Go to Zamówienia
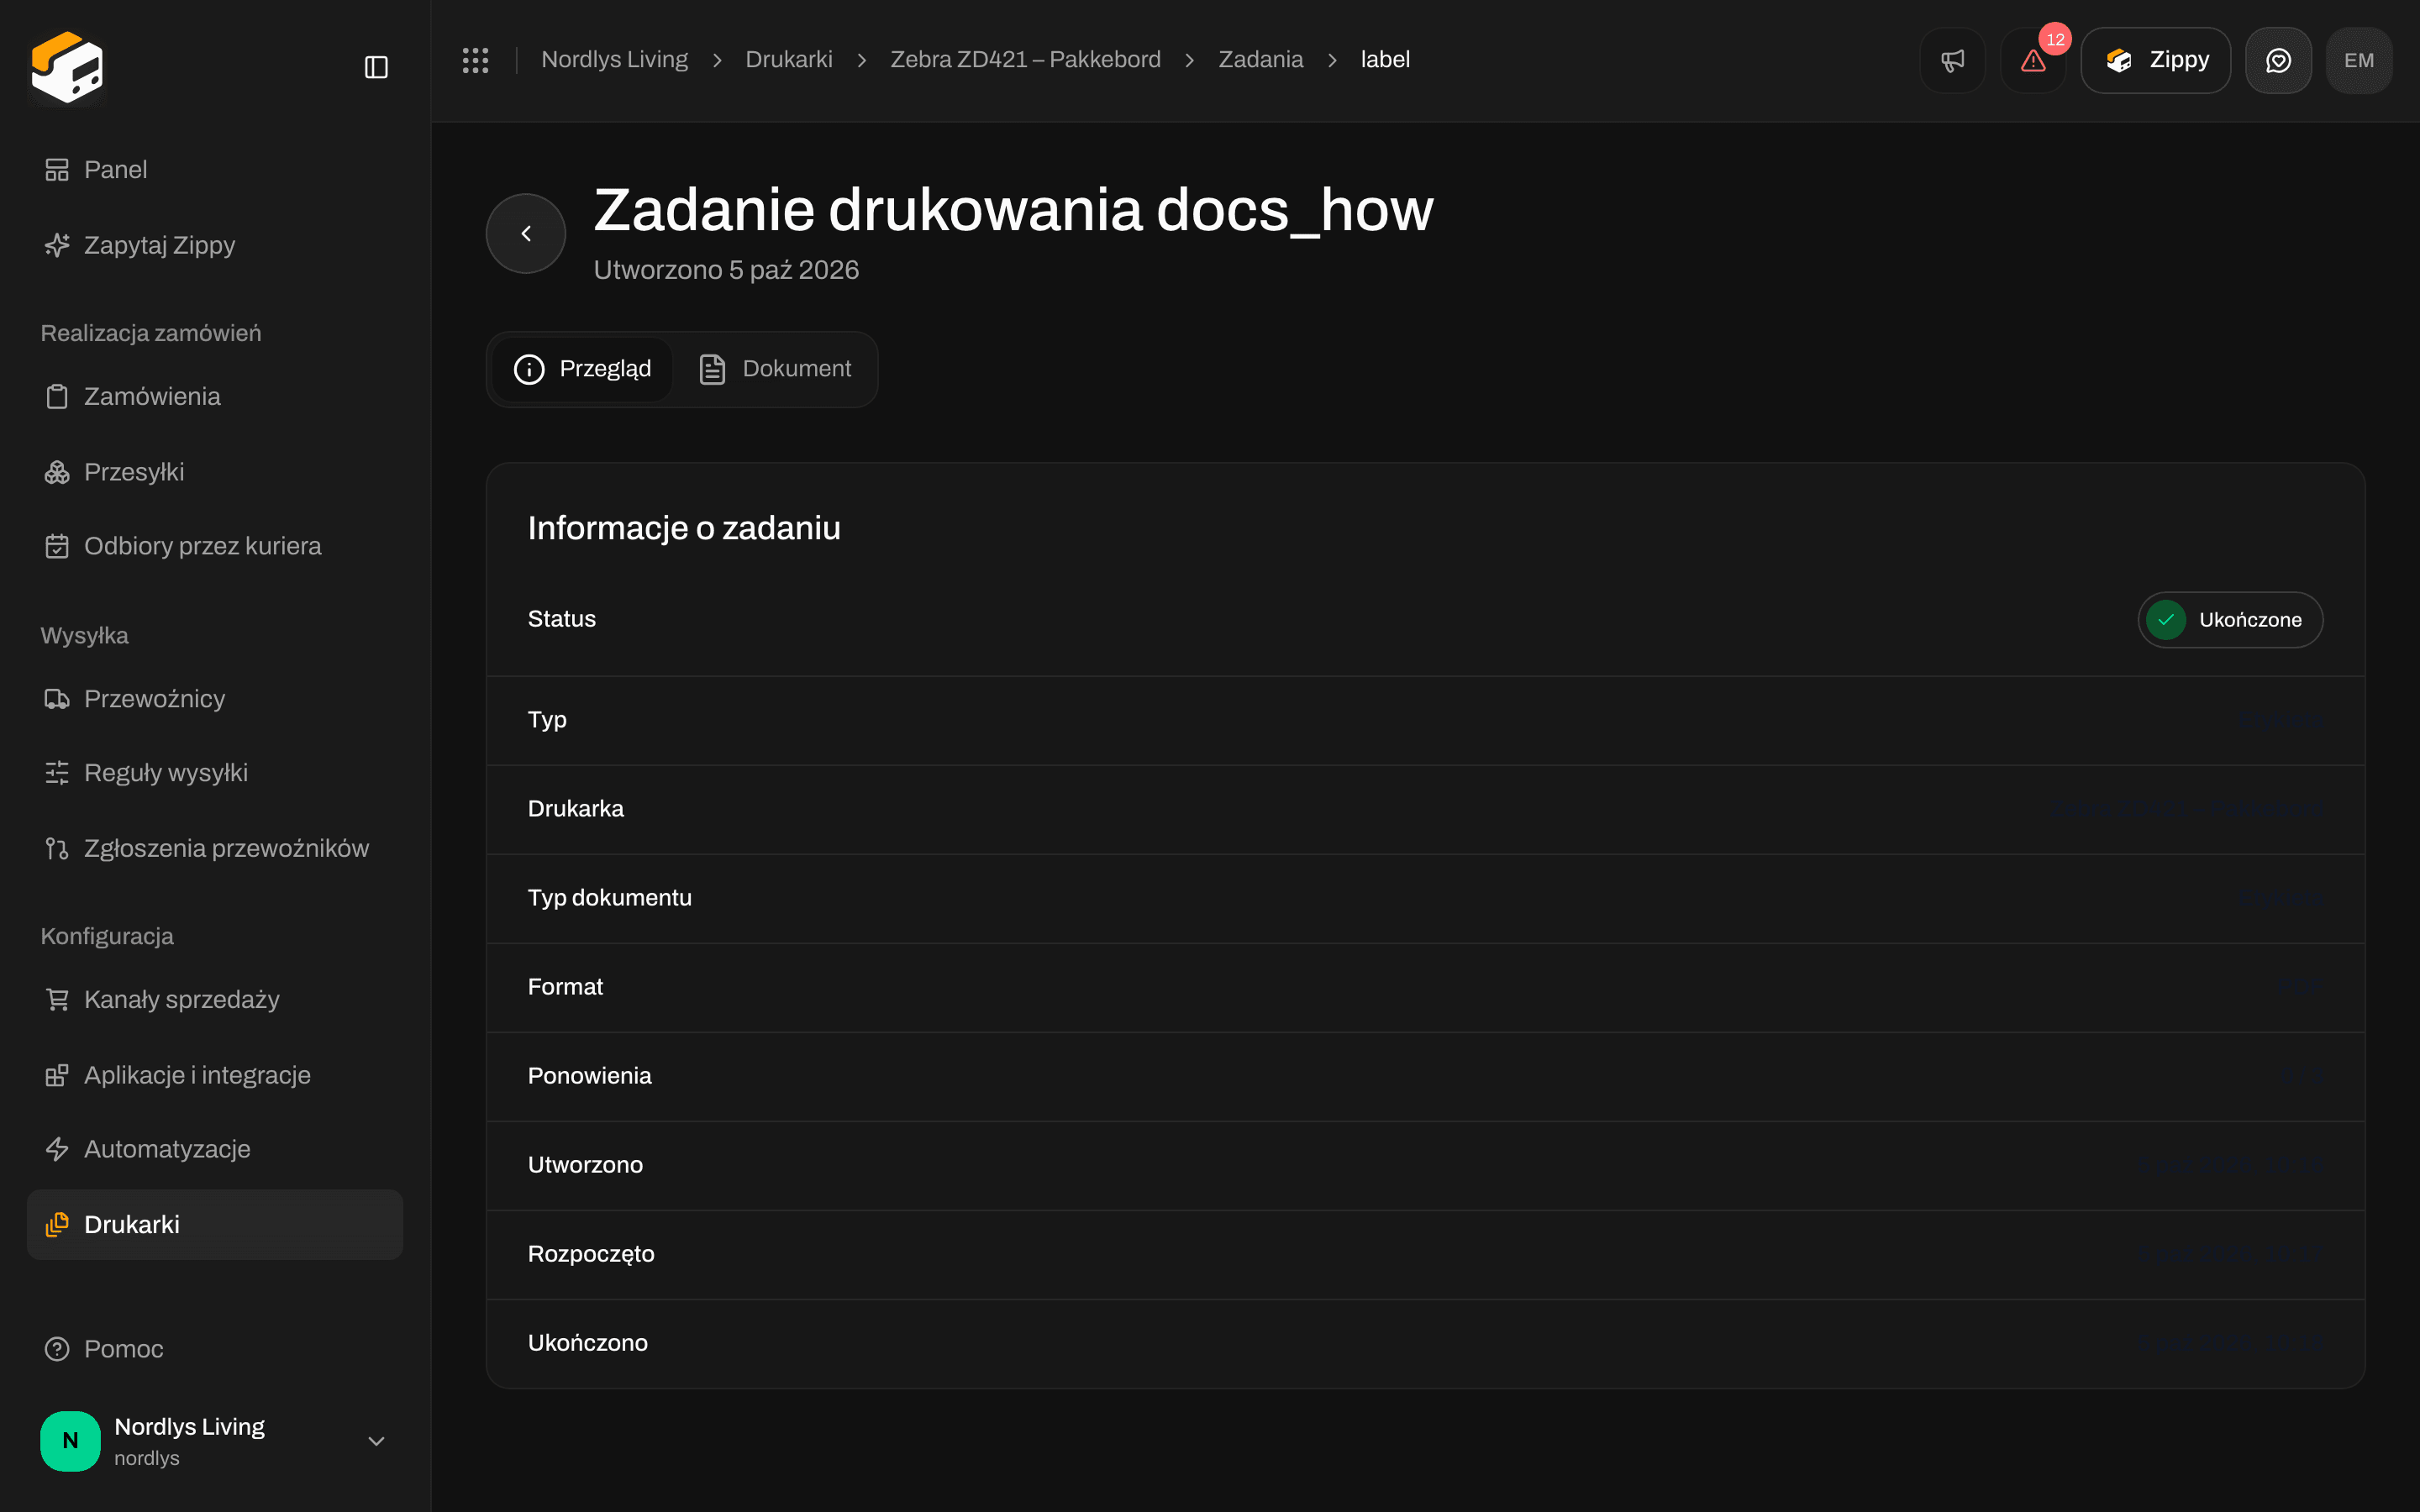 tap(215, 396)
